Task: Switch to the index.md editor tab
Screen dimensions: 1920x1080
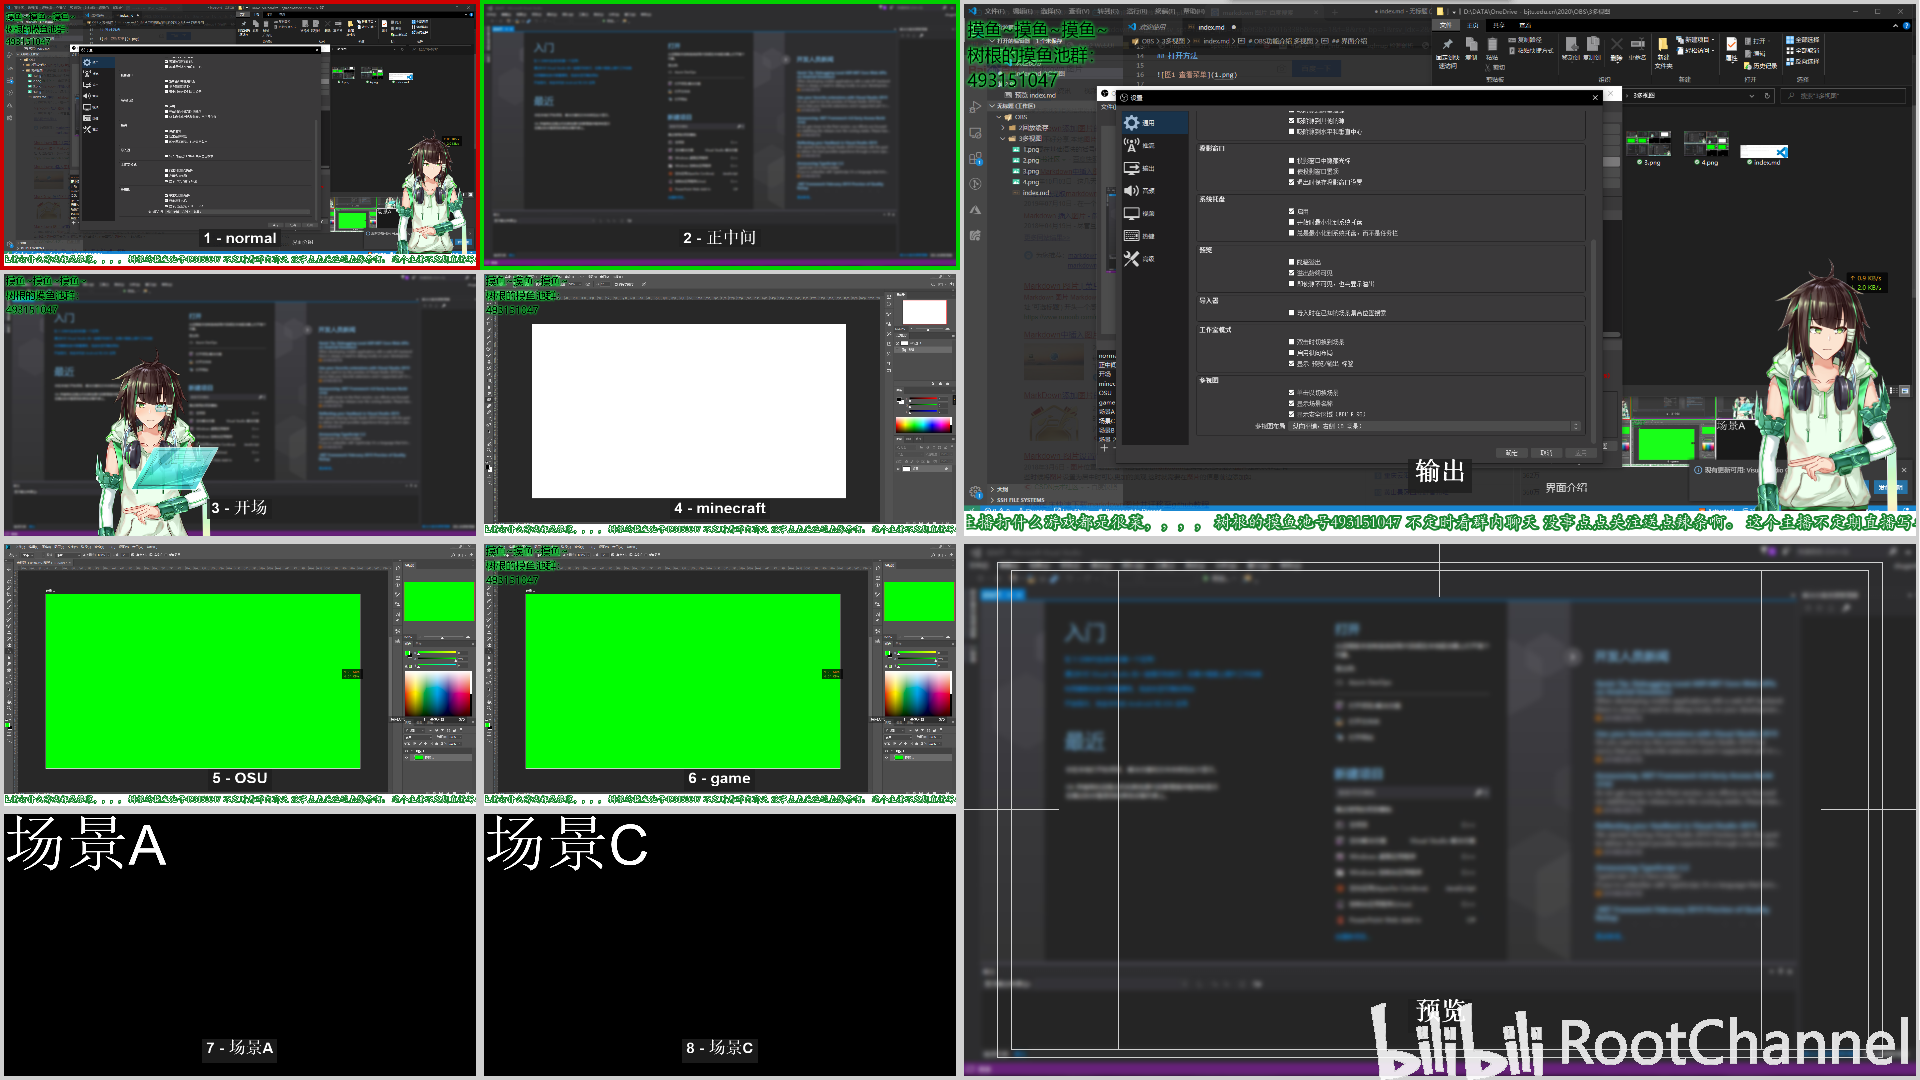Action: tap(1212, 27)
